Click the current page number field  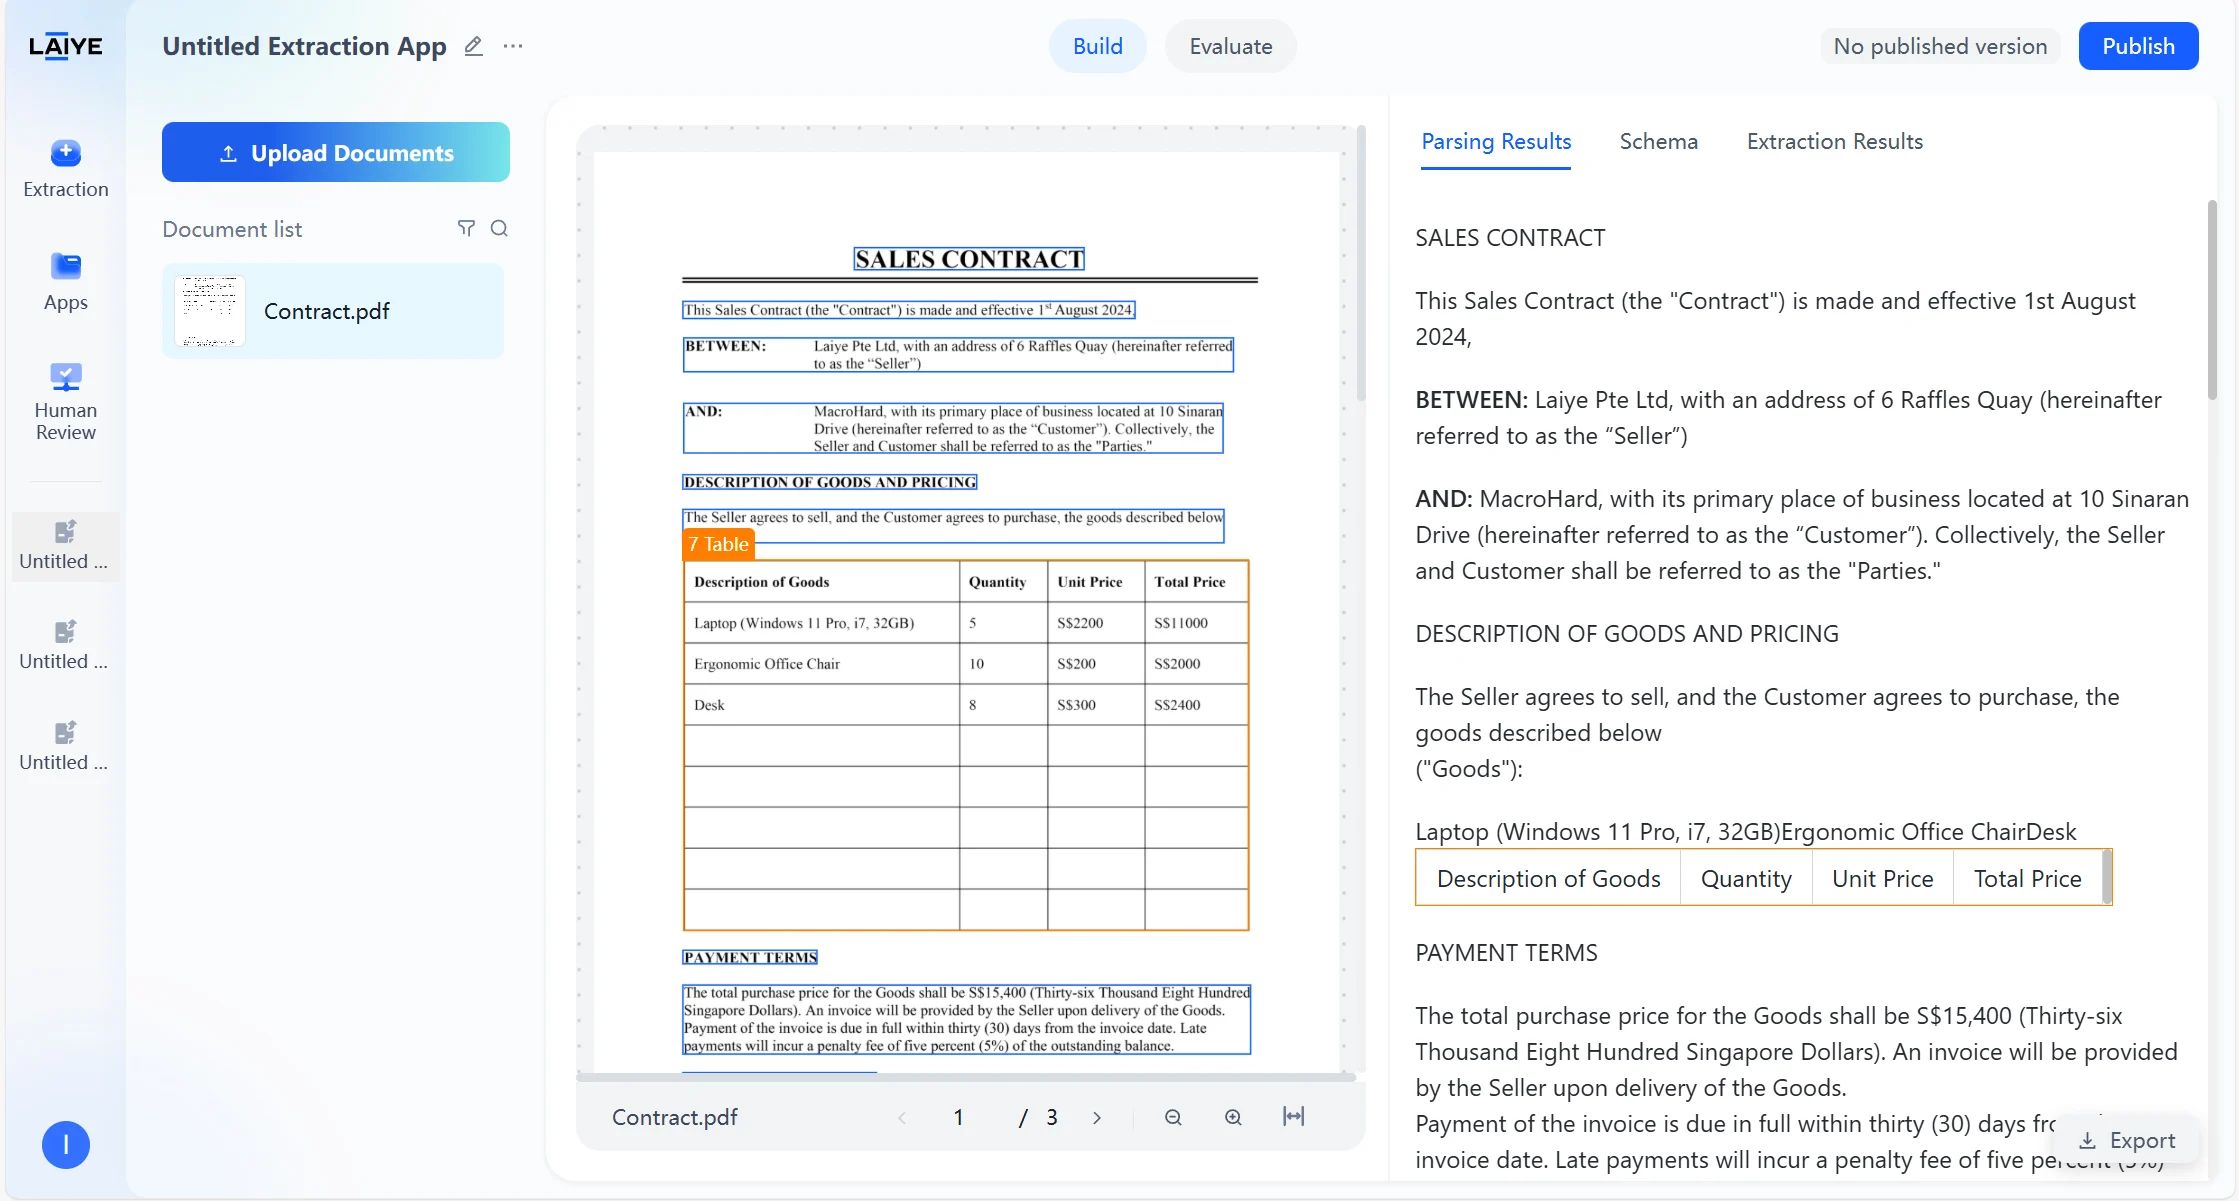958,1118
